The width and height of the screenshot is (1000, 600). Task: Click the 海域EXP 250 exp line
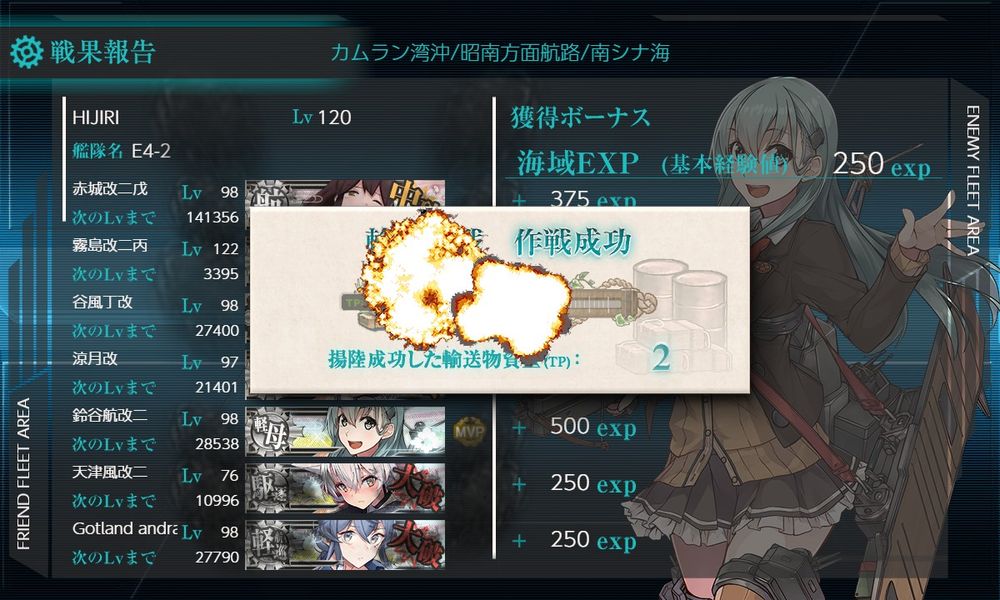pyautogui.click(x=723, y=163)
